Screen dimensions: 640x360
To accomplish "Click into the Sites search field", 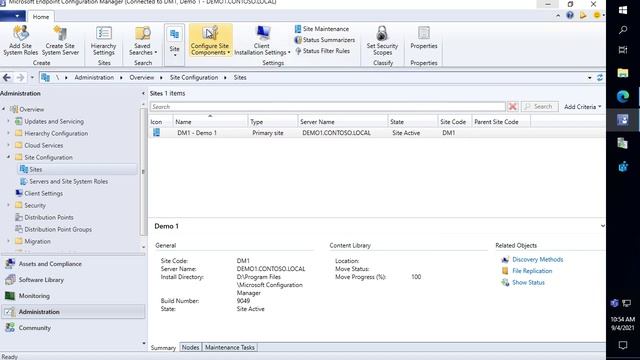I will [x=328, y=107].
